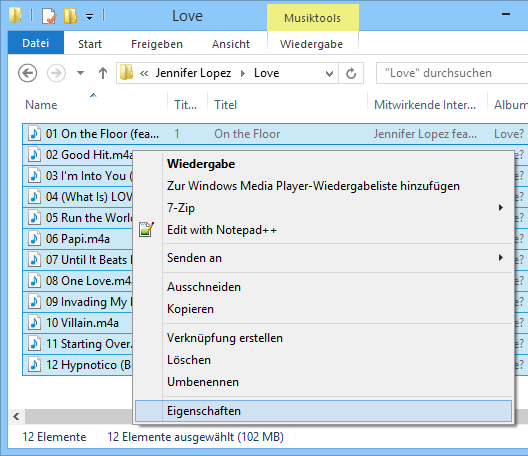Click the Forward navigation arrow
The width and height of the screenshot is (528, 456).
click(56, 73)
